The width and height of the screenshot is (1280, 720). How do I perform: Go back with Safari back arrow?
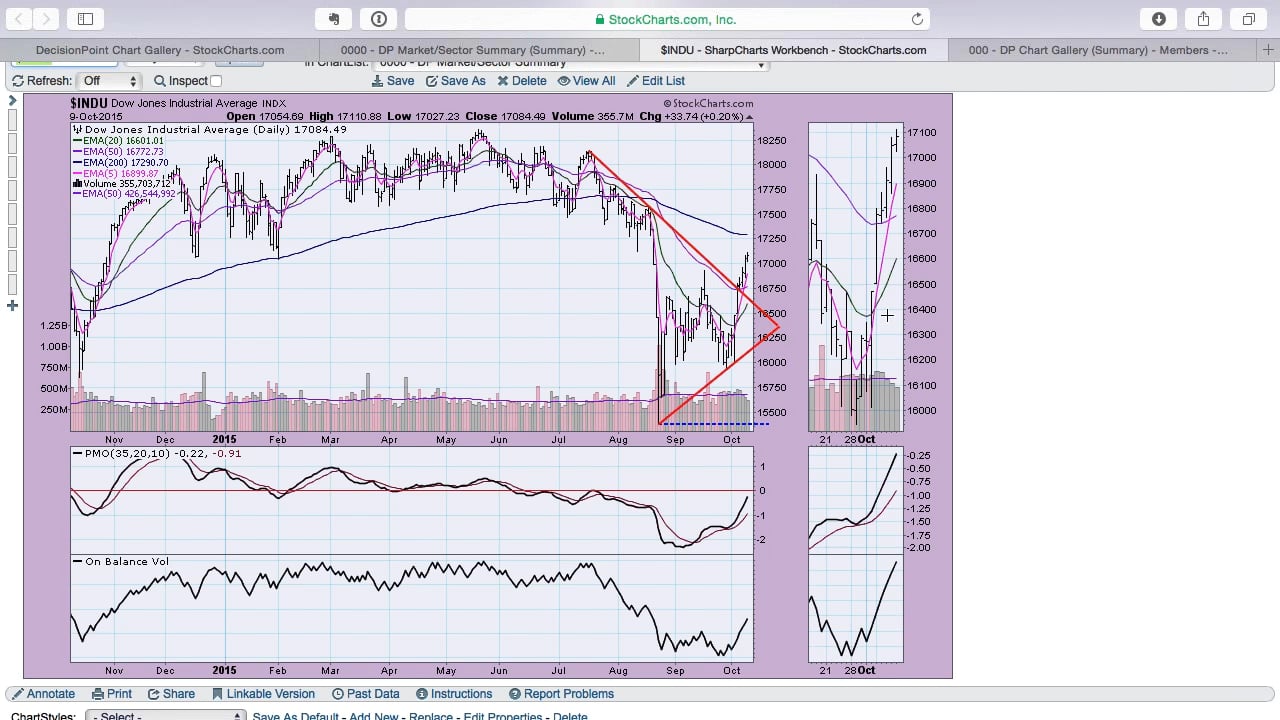[x=20, y=19]
